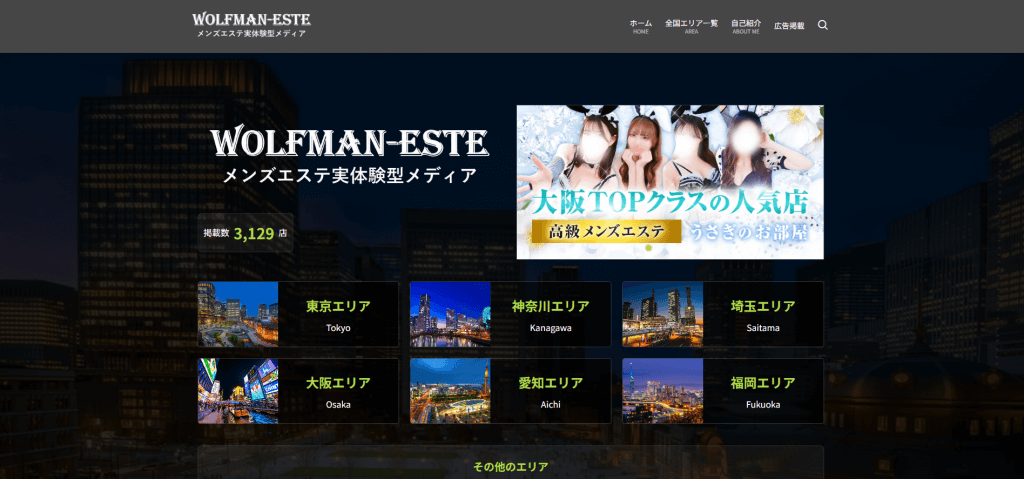Open the 広告掲載 menu link
Viewport: 1024px width, 479px height.
[789, 26]
